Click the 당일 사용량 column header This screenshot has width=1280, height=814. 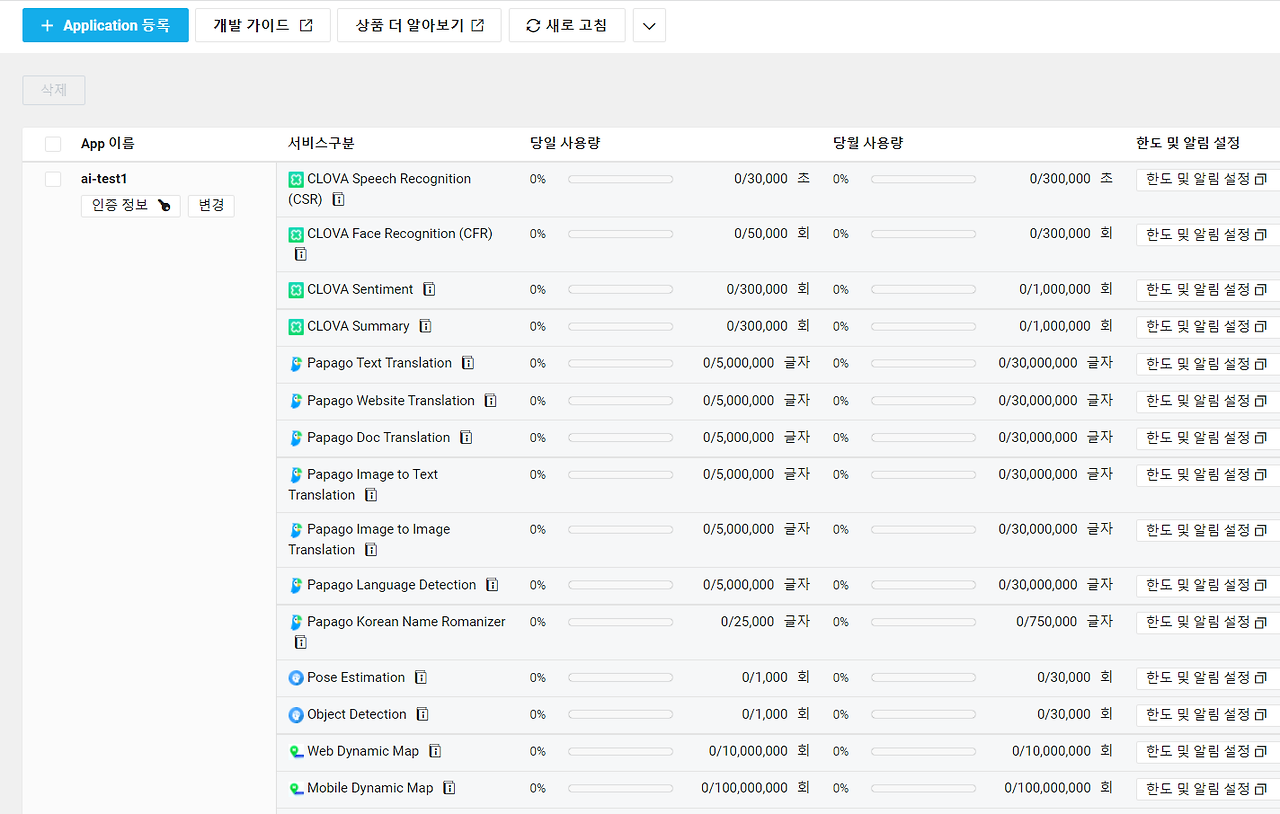[x=565, y=144]
